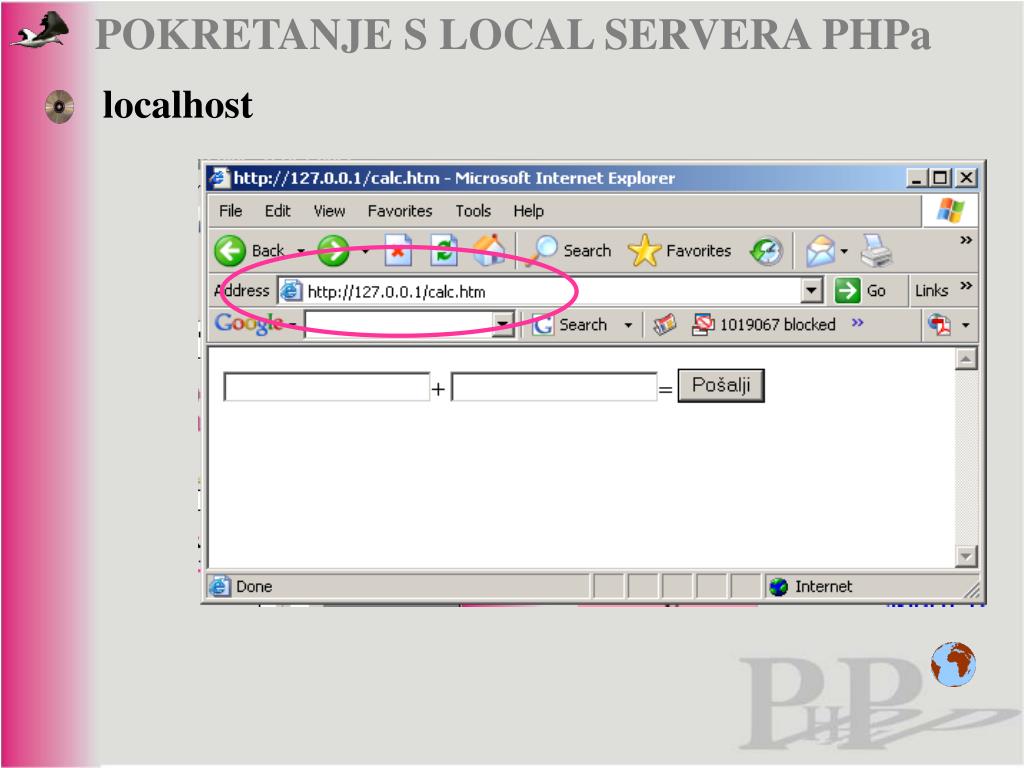Image resolution: width=1024 pixels, height=768 pixels.
Task: Click the Windows flag logo
Action: tap(950, 210)
